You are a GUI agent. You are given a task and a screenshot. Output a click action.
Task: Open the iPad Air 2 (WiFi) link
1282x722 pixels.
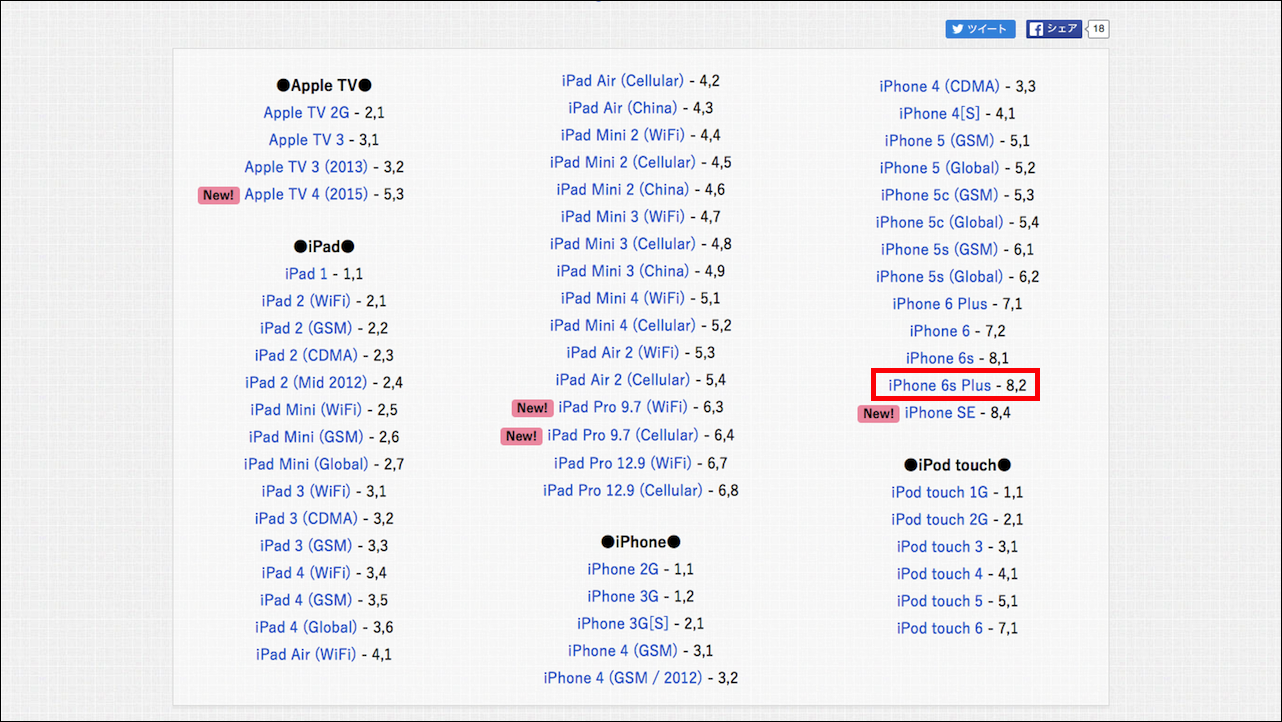click(x=623, y=352)
